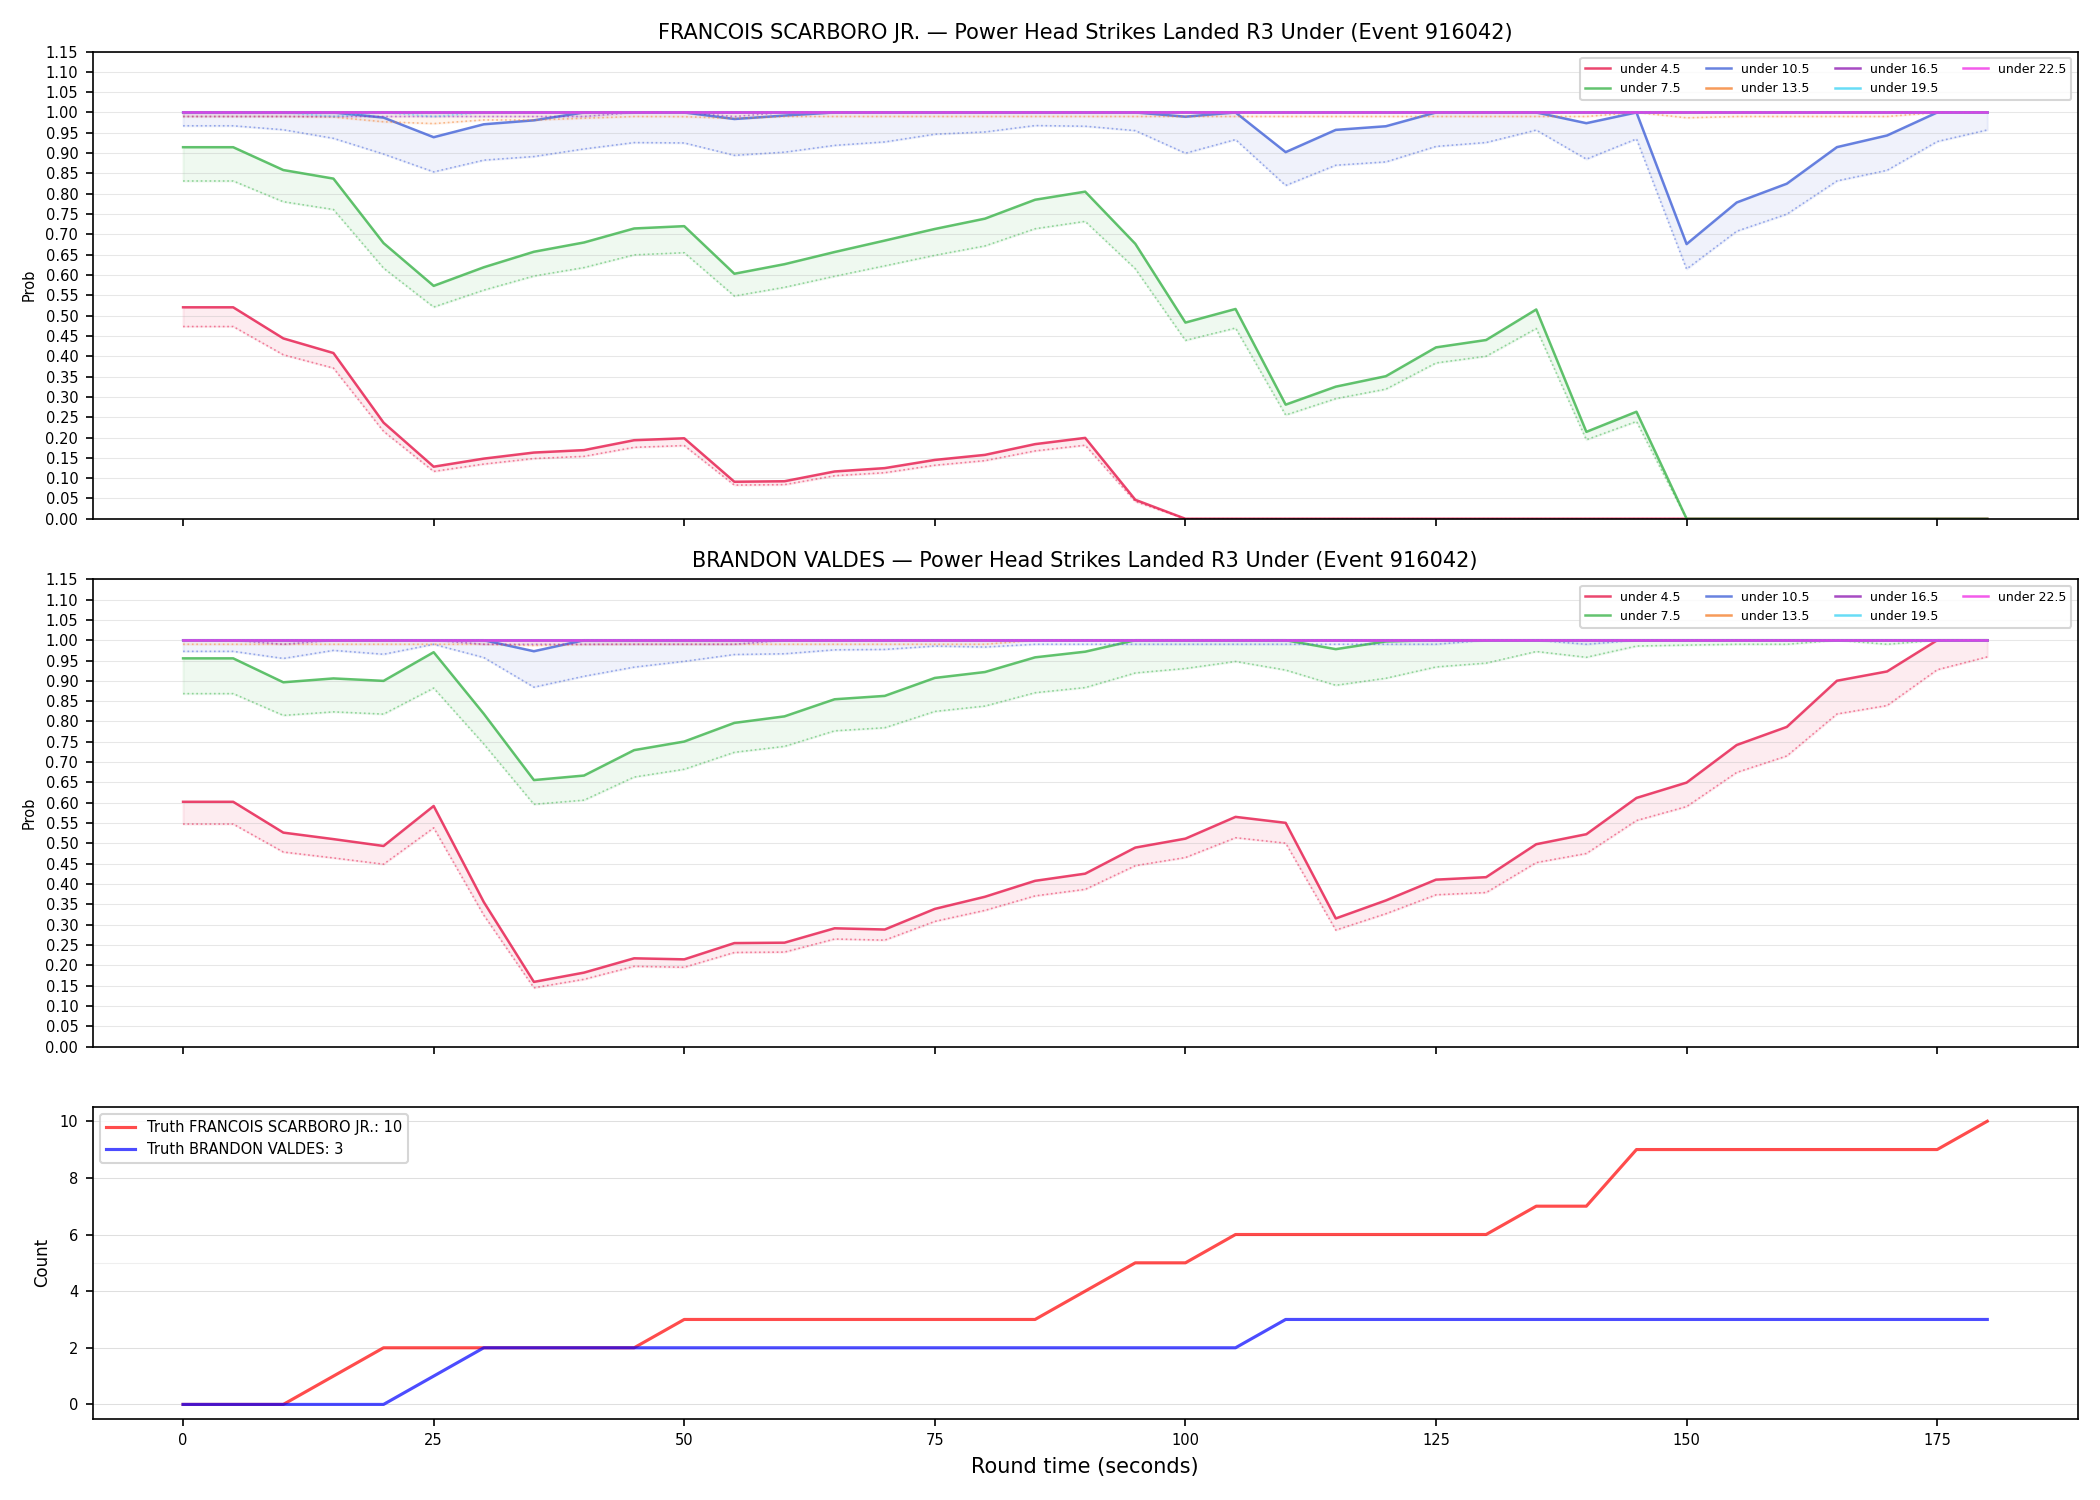Viewport: 2100px width, 1500px height.
Task: Click the 'Prob' label of top chart
Action: coord(29,286)
